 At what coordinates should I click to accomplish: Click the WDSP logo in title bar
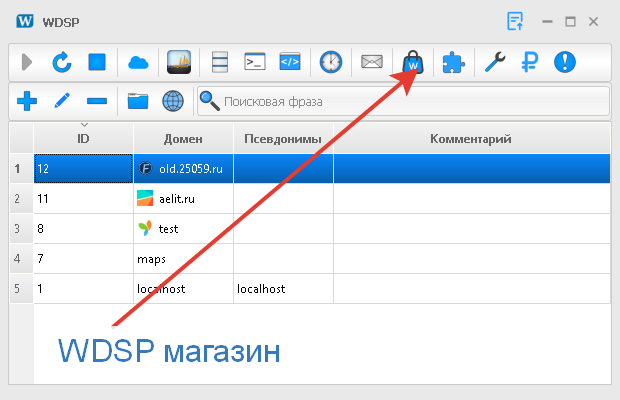[x=25, y=21]
